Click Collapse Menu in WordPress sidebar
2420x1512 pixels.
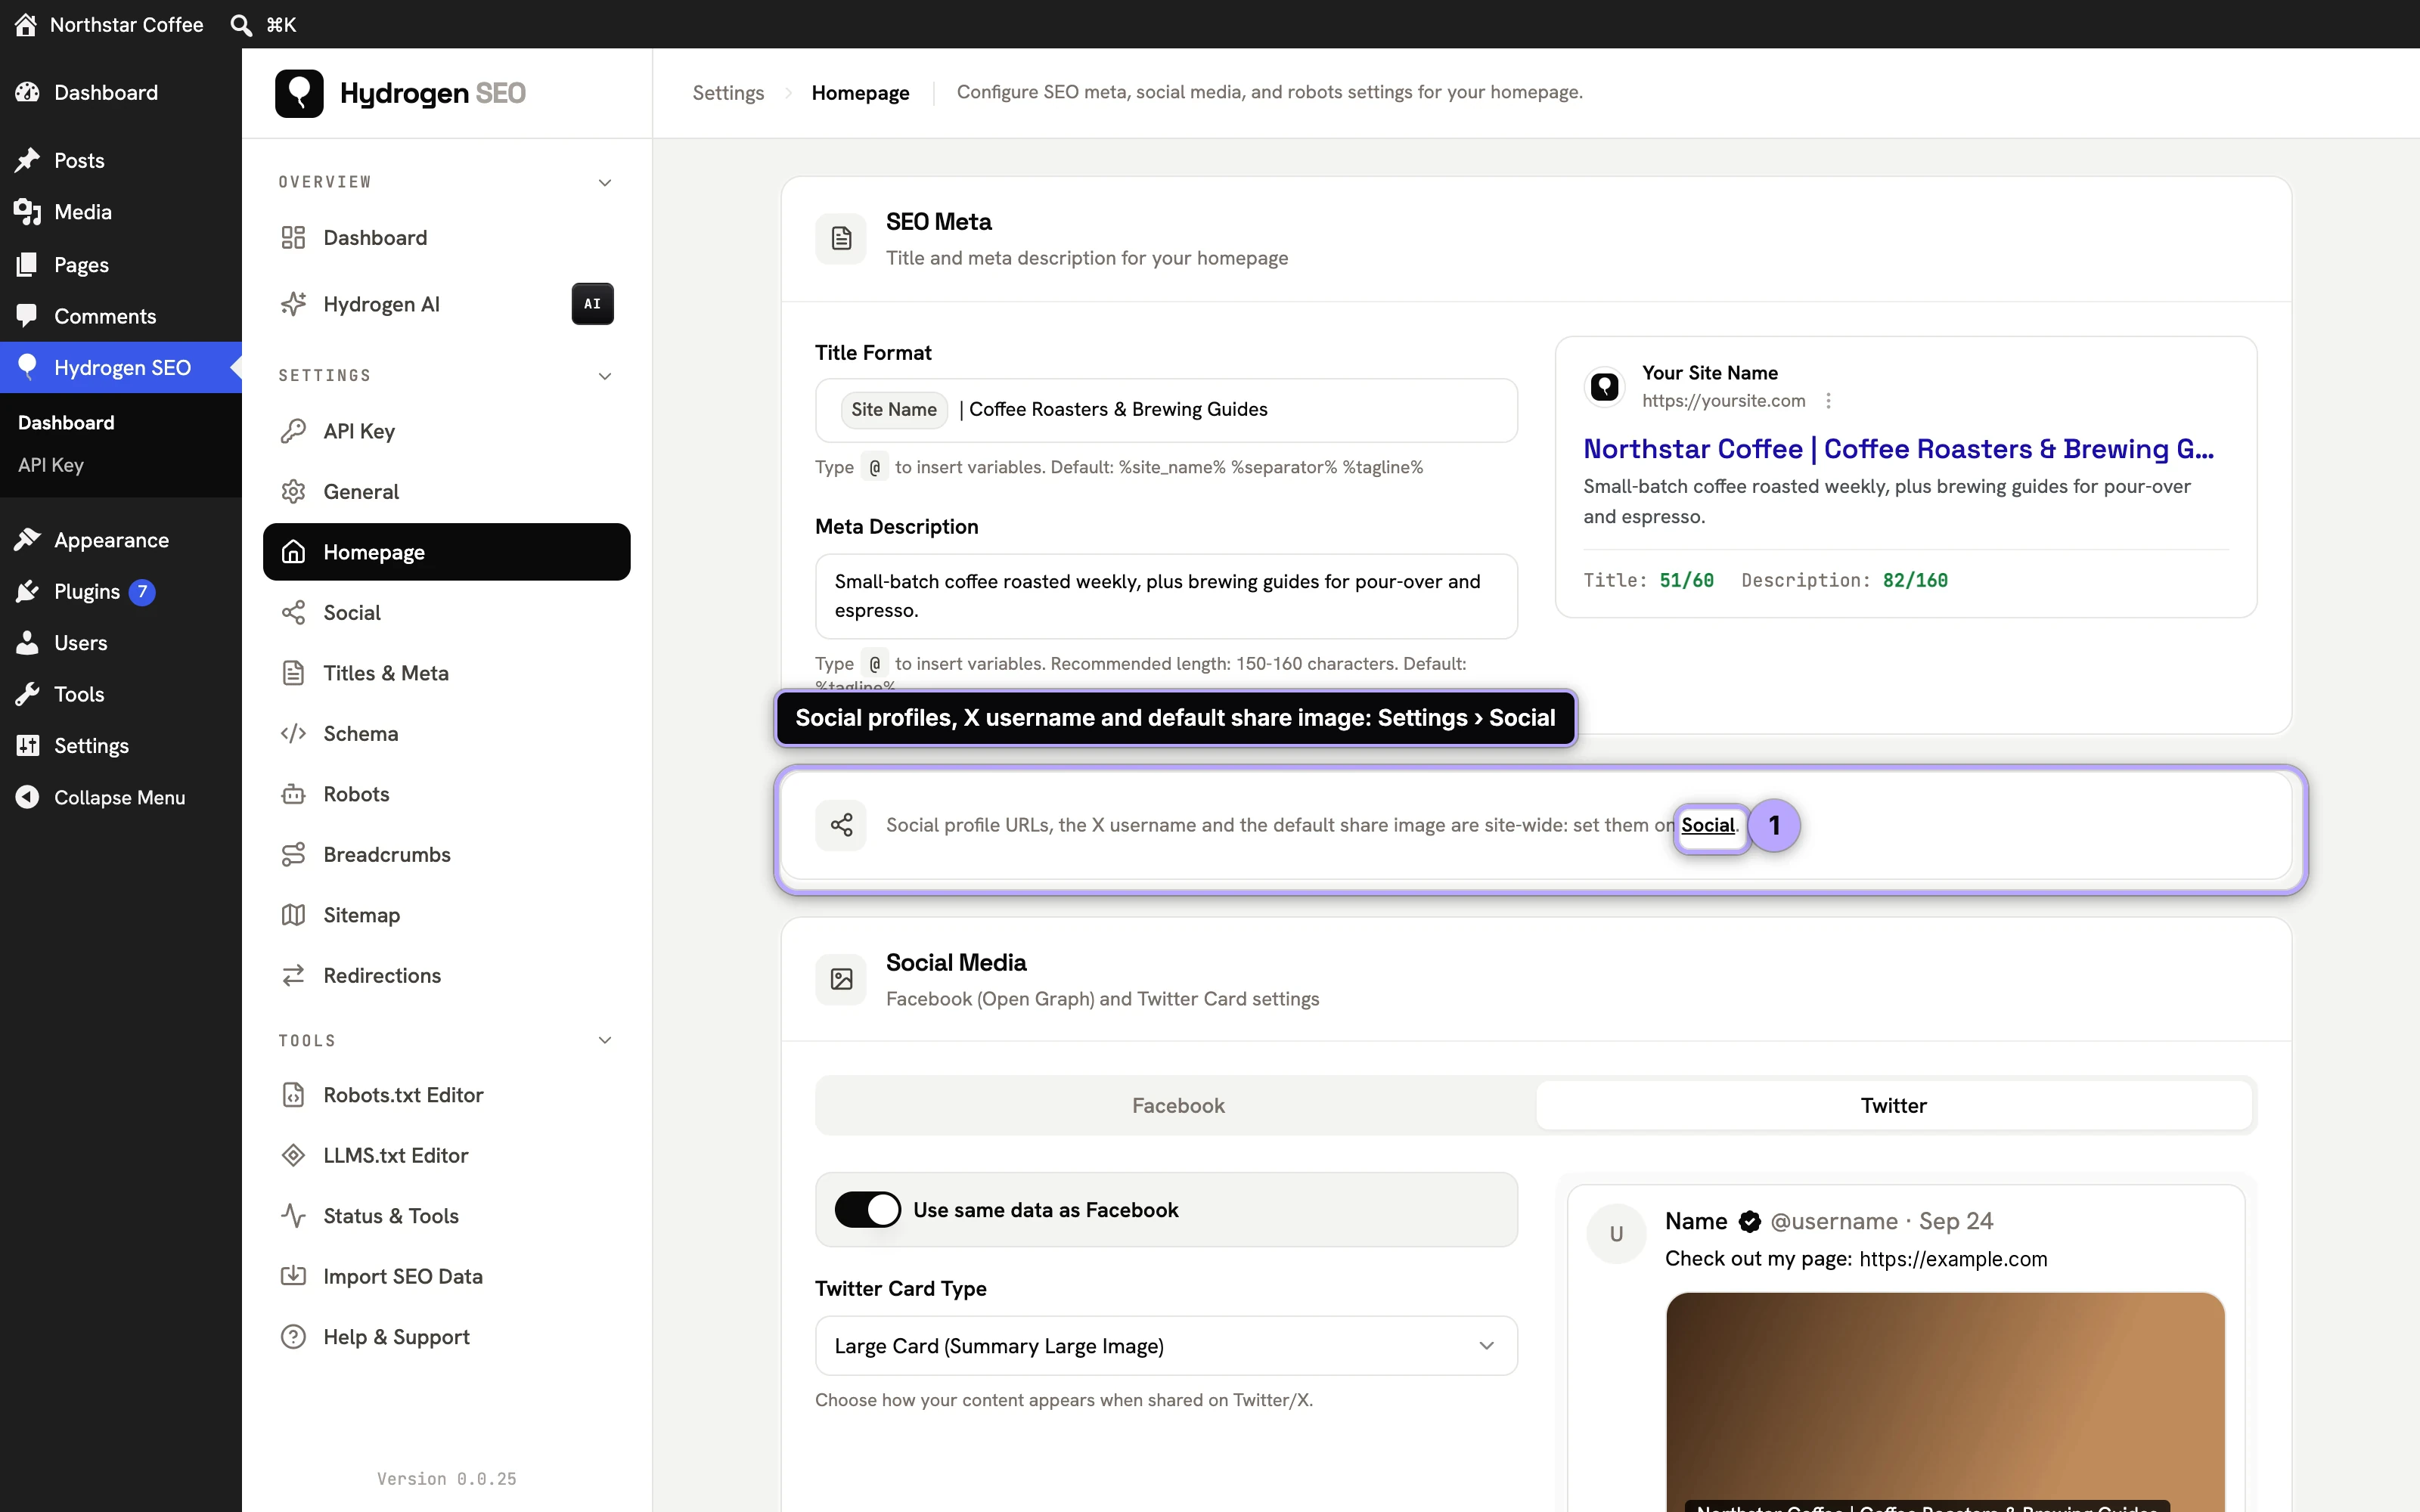121,797
